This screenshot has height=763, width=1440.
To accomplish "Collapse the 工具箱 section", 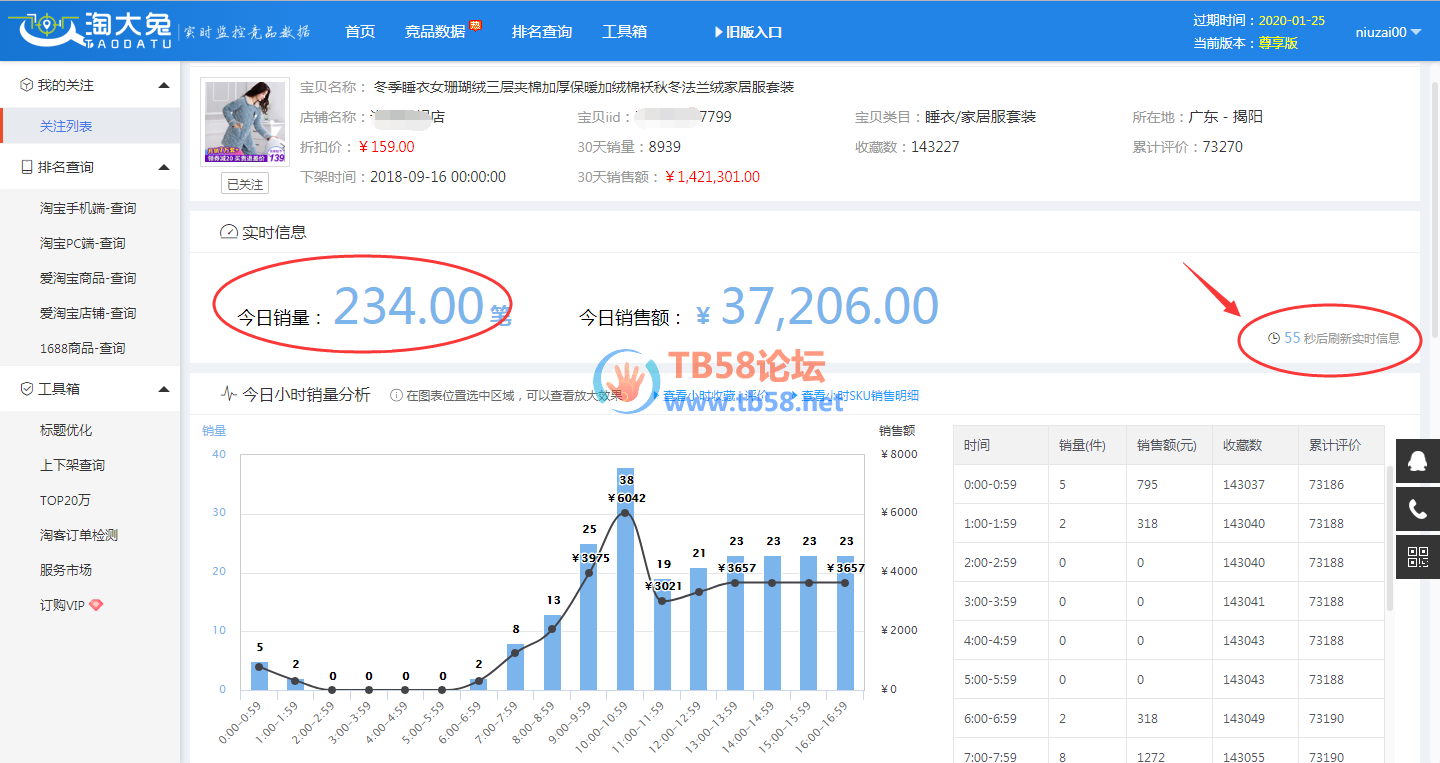I will click(164, 389).
